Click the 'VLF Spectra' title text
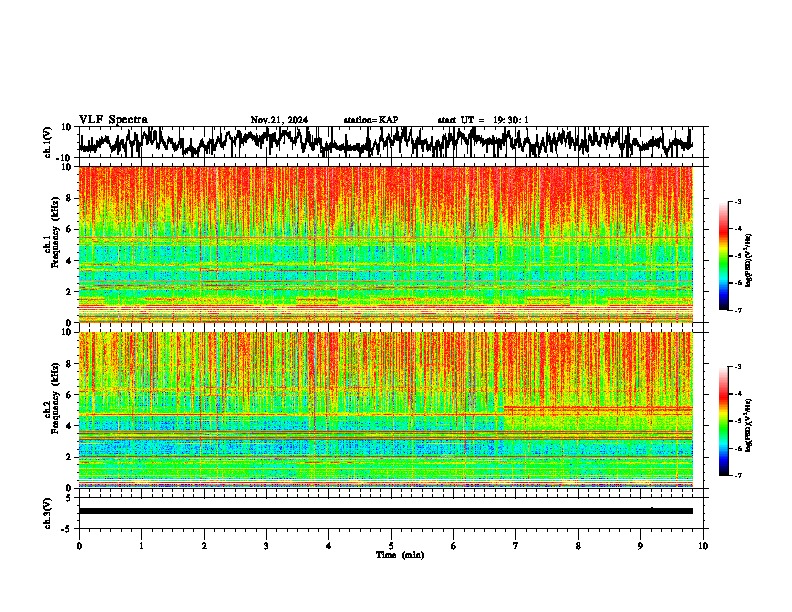The image size is (792, 612). point(113,120)
